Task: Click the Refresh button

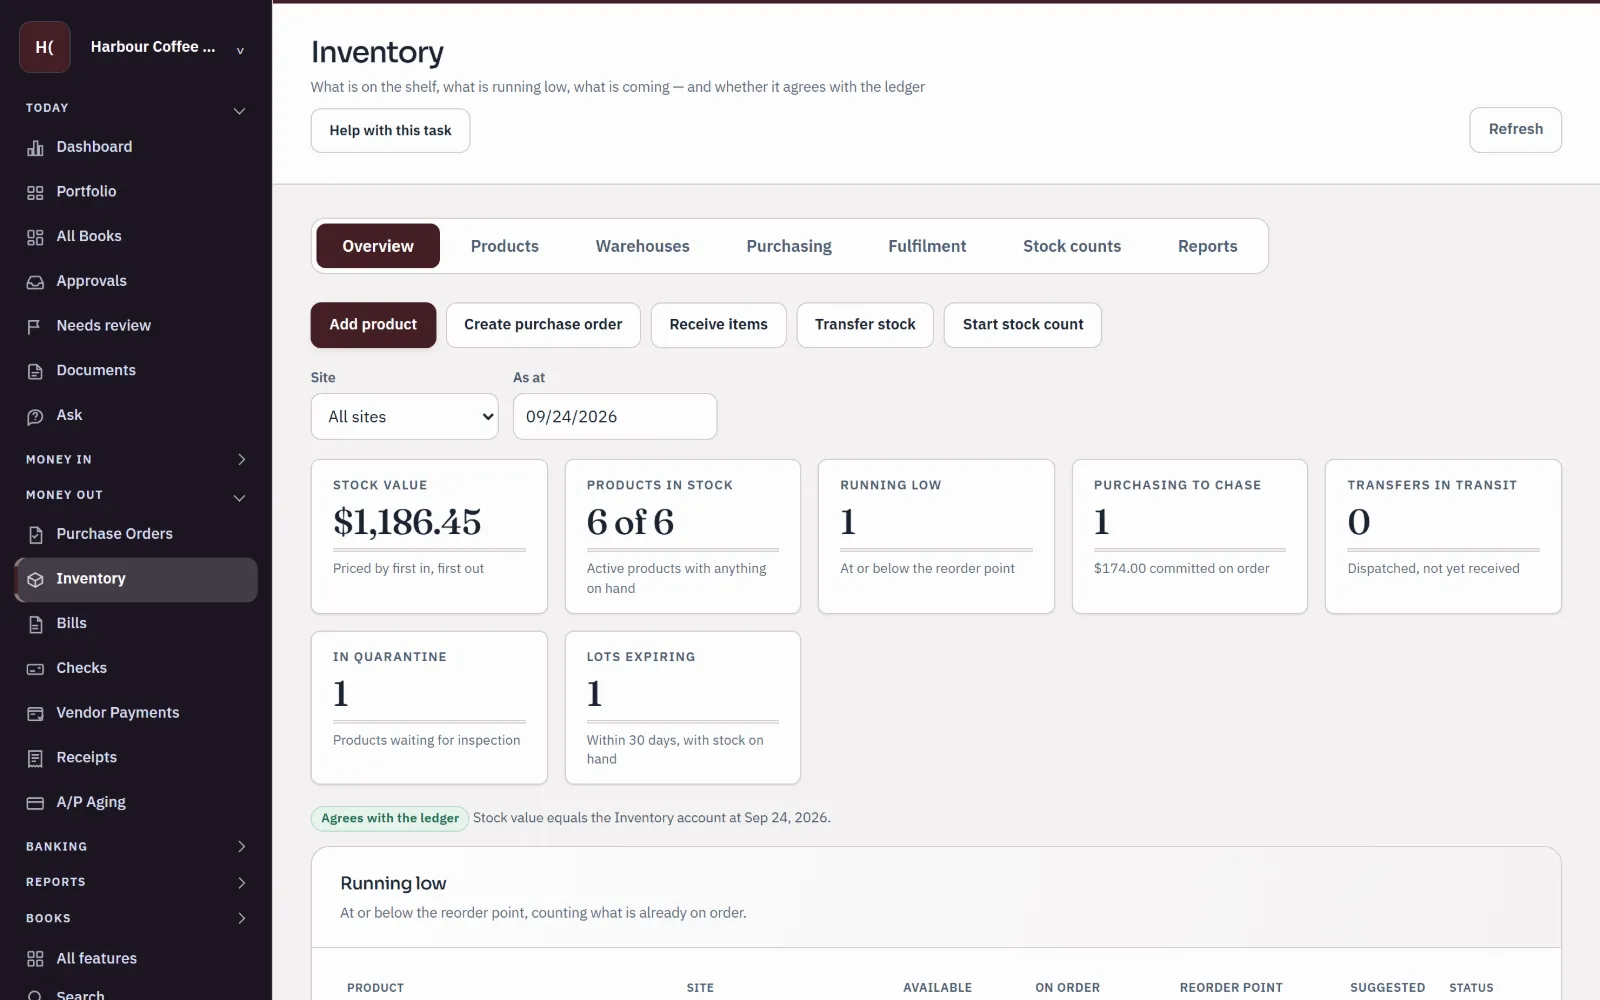Action: click(1516, 130)
